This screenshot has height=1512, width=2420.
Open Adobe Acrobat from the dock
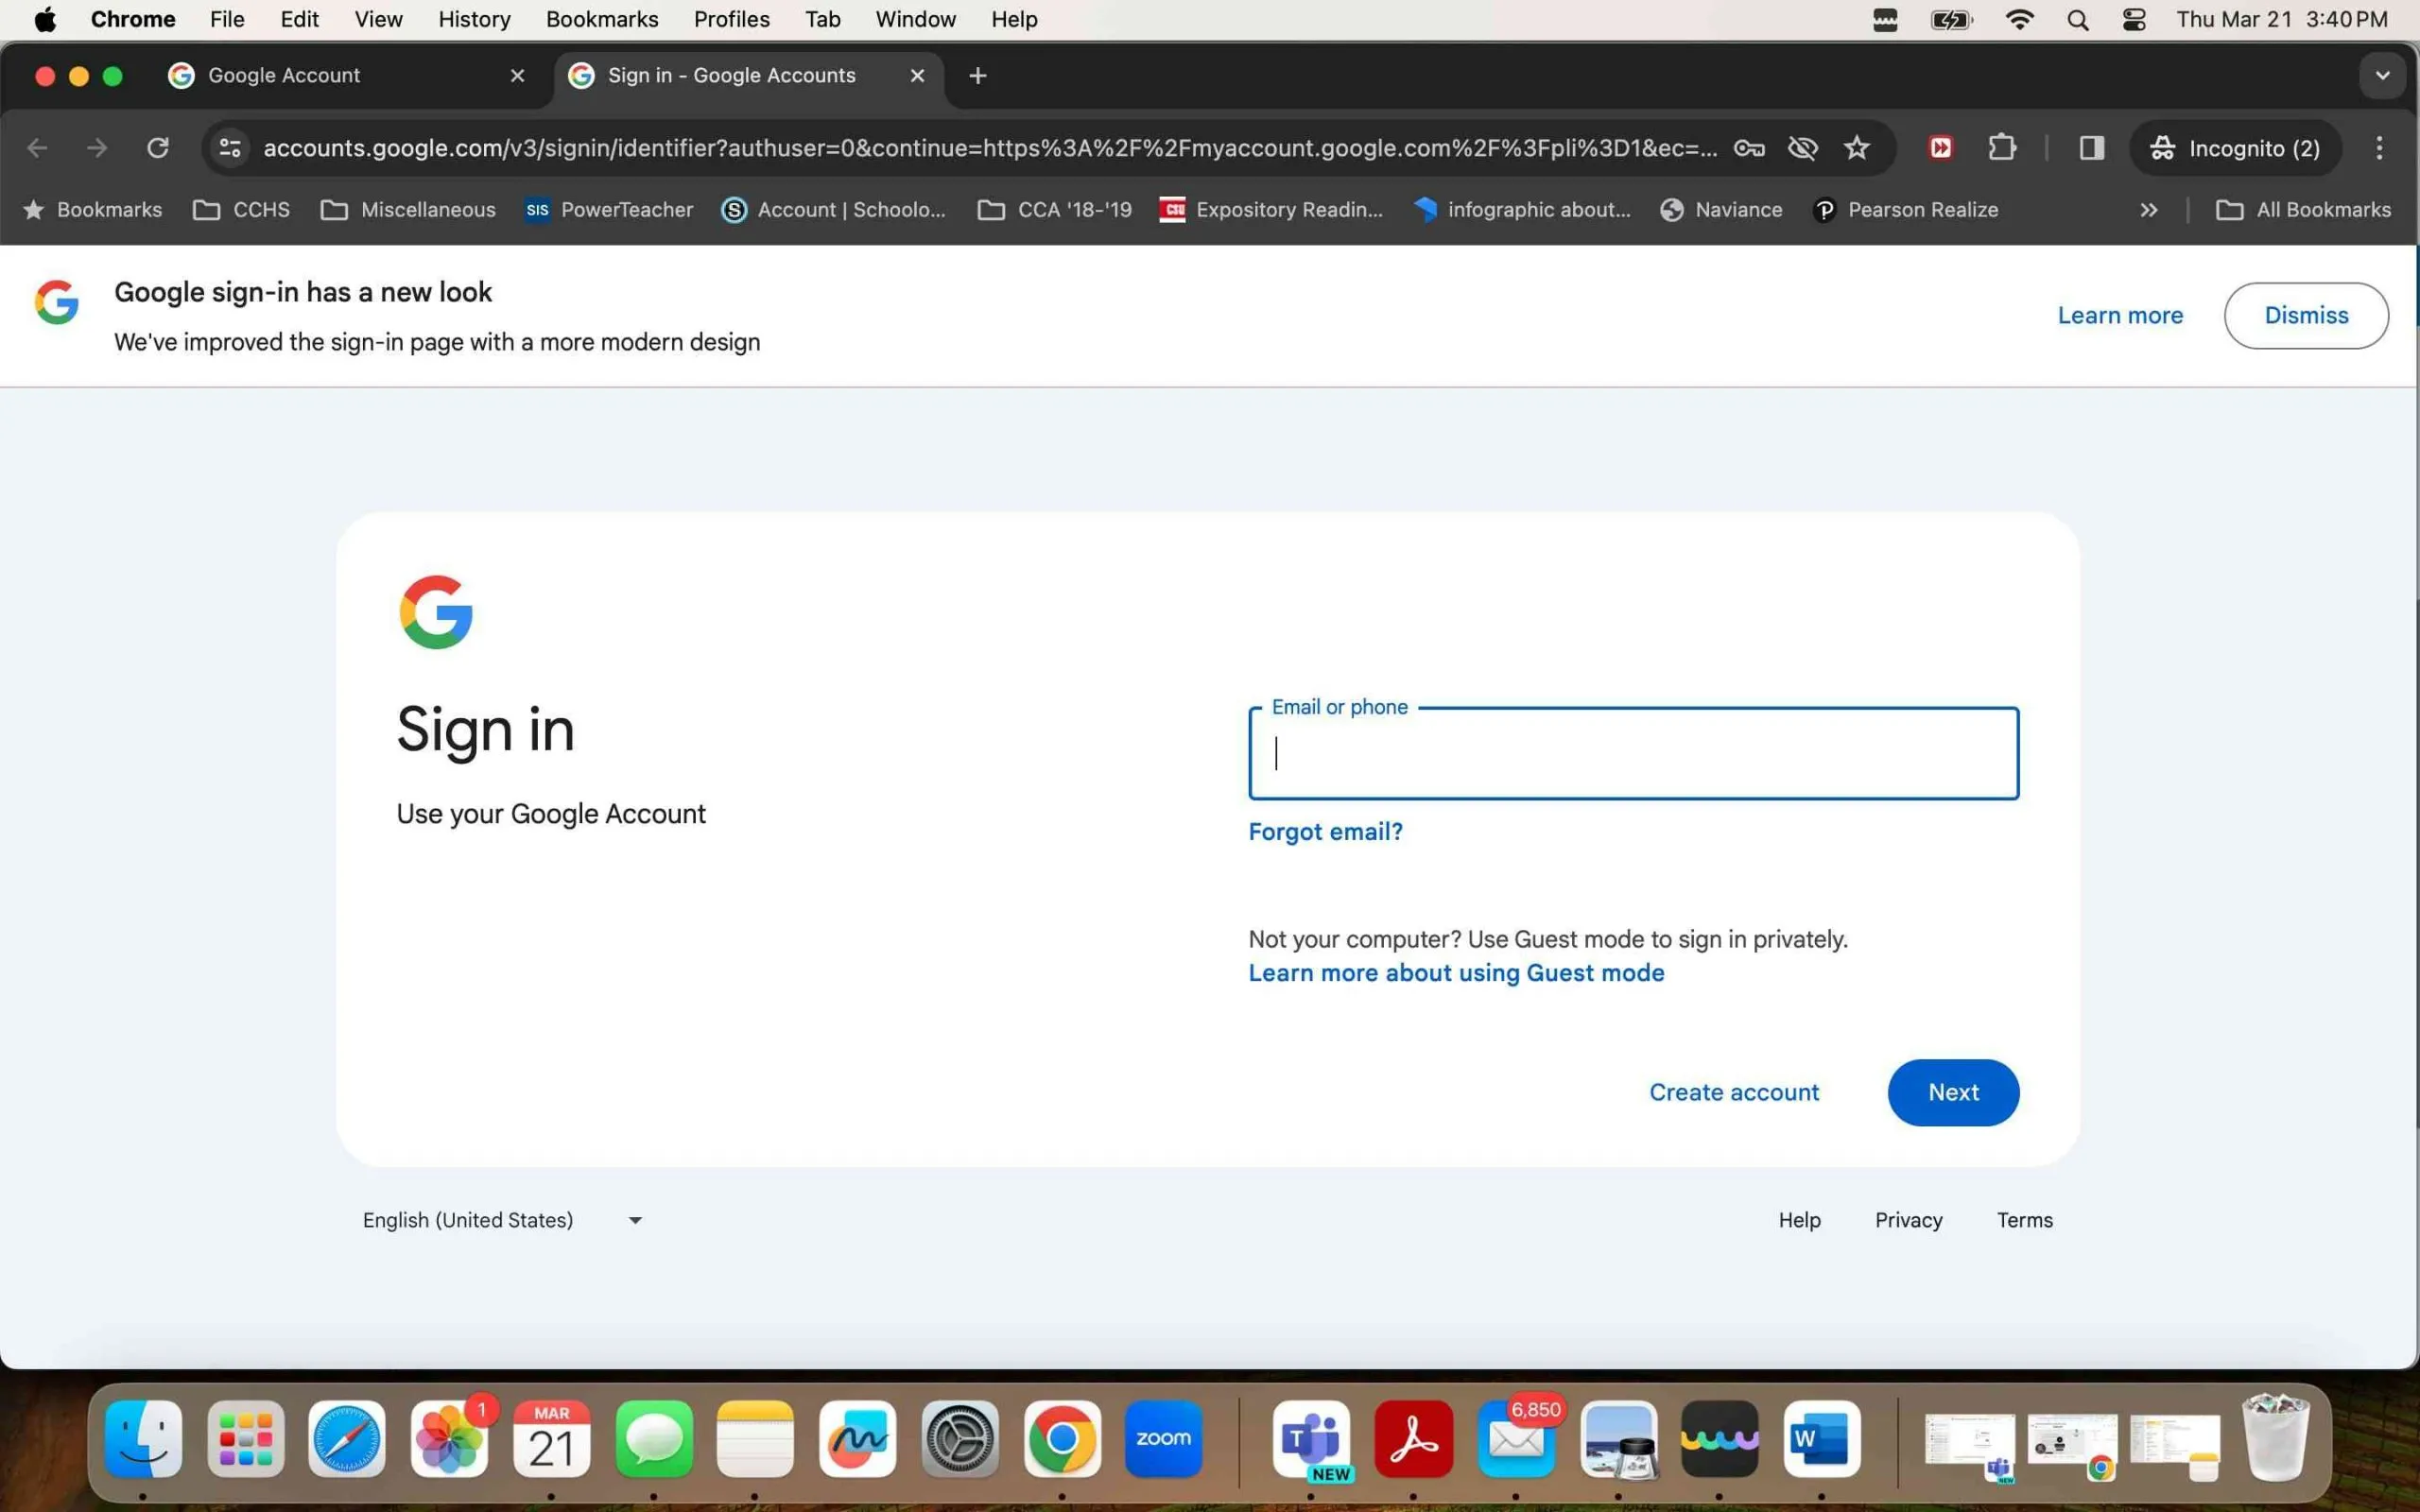pos(1413,1439)
